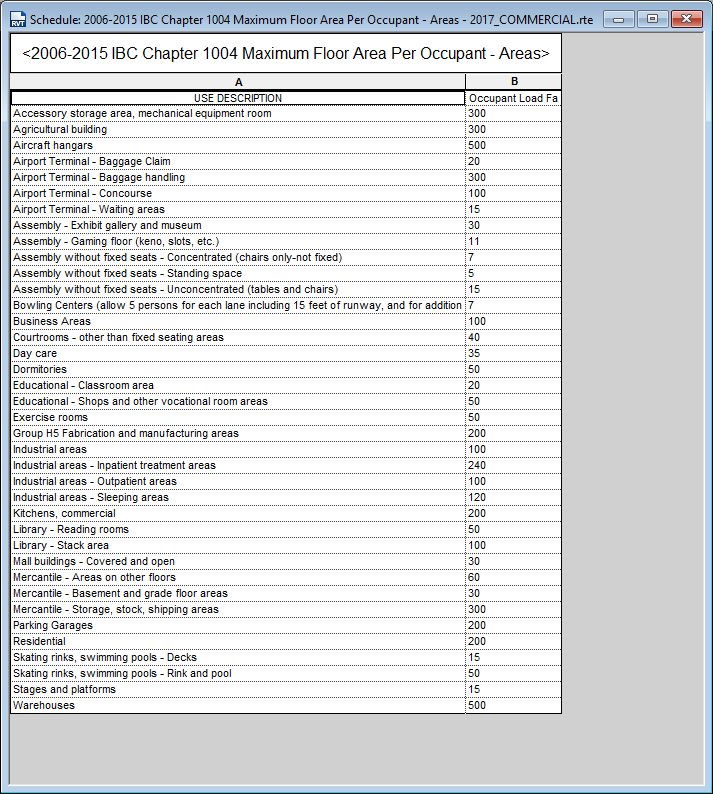Select Library - Reading rooms
Screen dimensions: 713x794
(238, 529)
